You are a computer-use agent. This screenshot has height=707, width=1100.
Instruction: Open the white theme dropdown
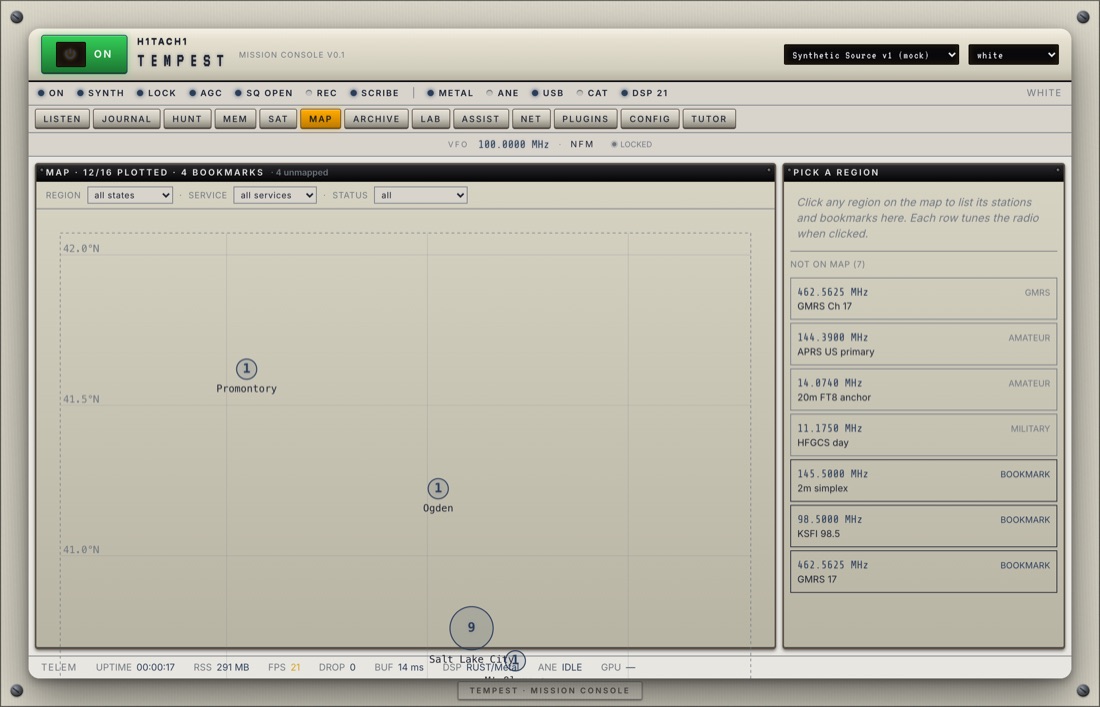point(1013,55)
